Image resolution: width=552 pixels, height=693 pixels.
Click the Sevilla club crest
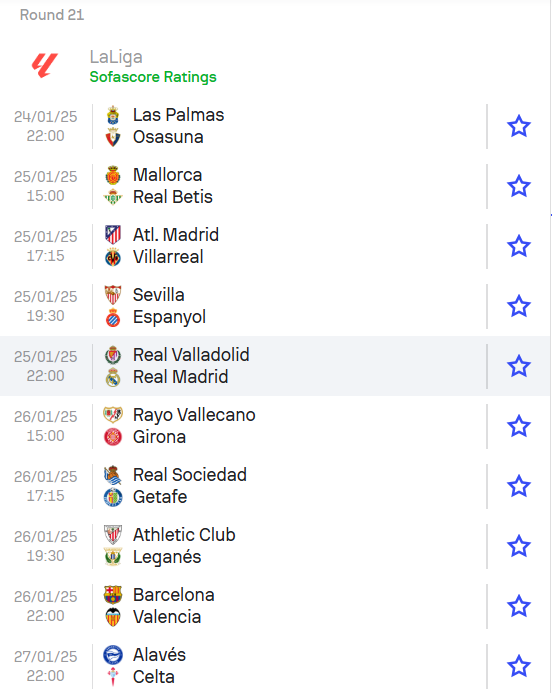pyautogui.click(x=113, y=295)
